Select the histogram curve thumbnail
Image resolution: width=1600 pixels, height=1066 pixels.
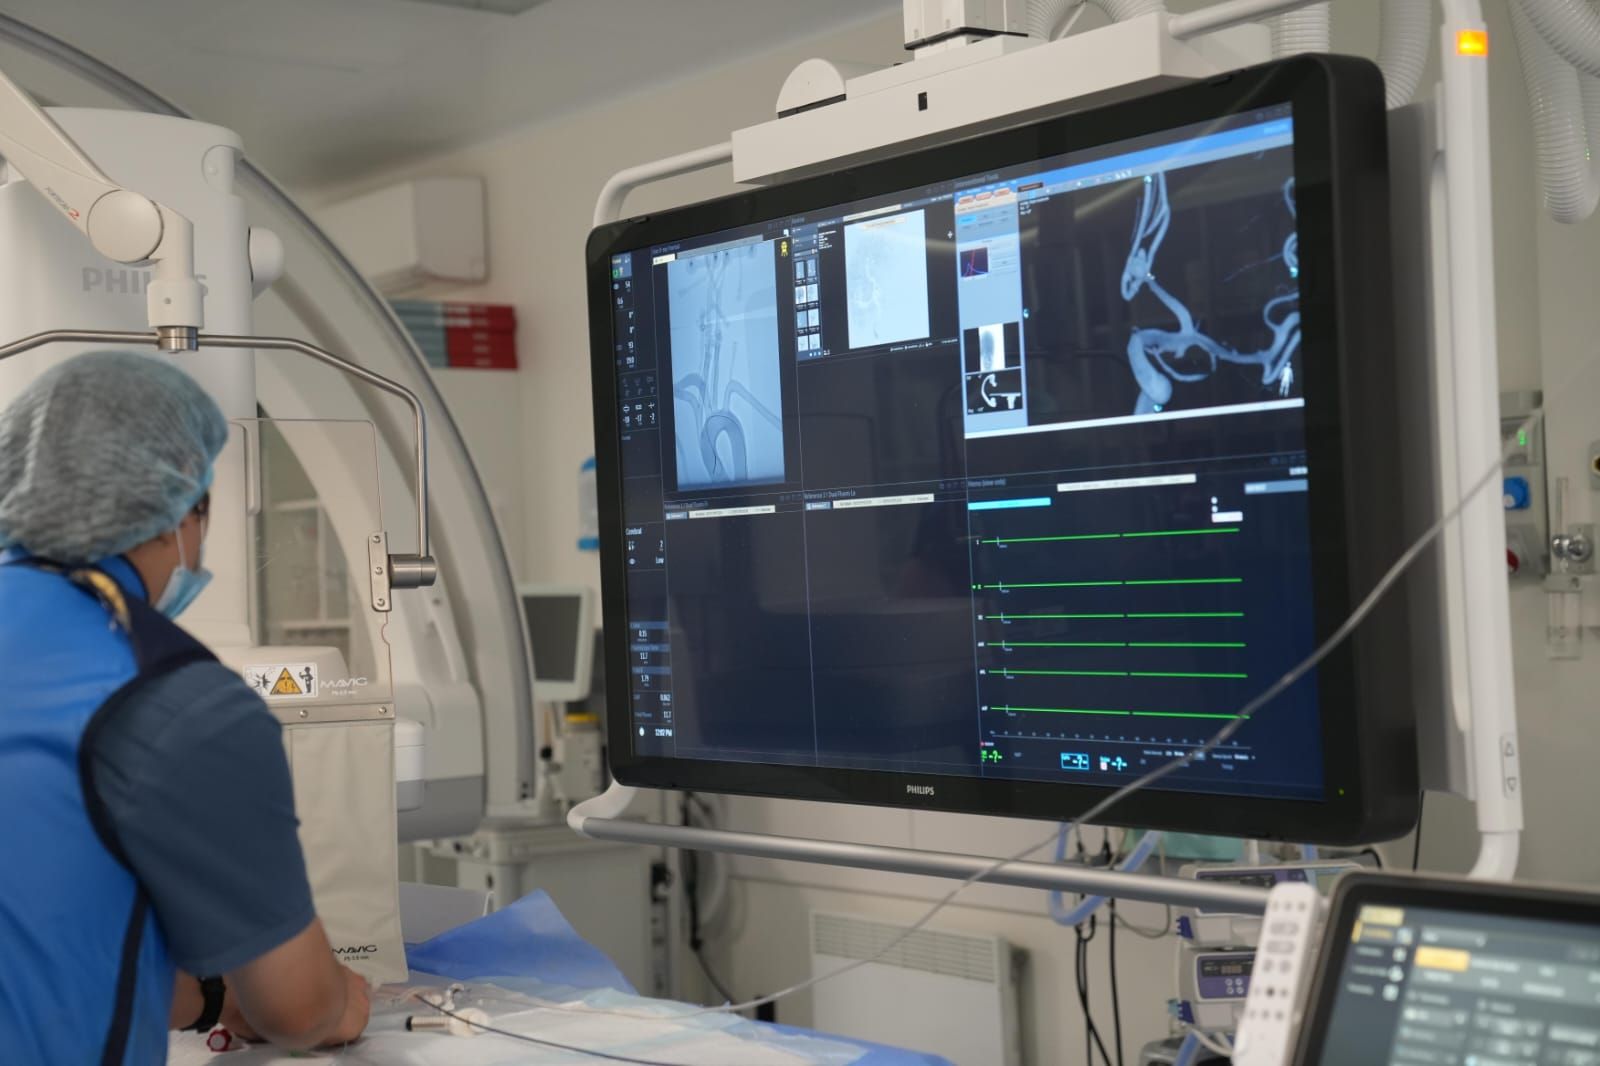tap(975, 265)
